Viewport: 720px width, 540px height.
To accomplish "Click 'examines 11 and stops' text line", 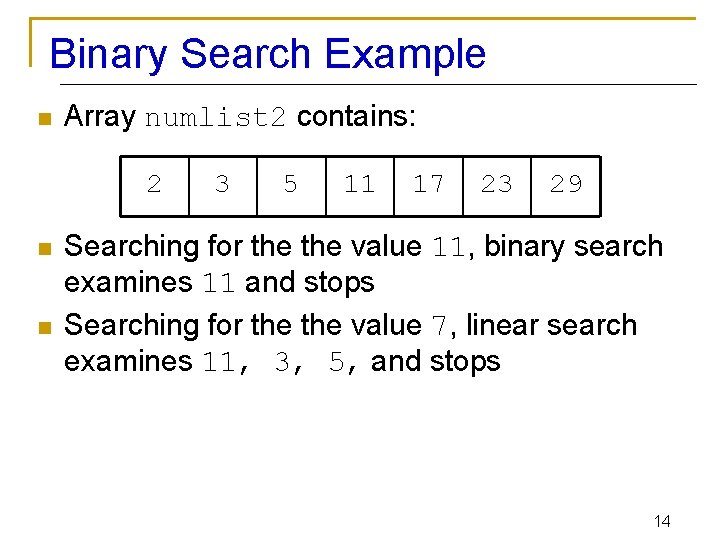I will [x=219, y=283].
